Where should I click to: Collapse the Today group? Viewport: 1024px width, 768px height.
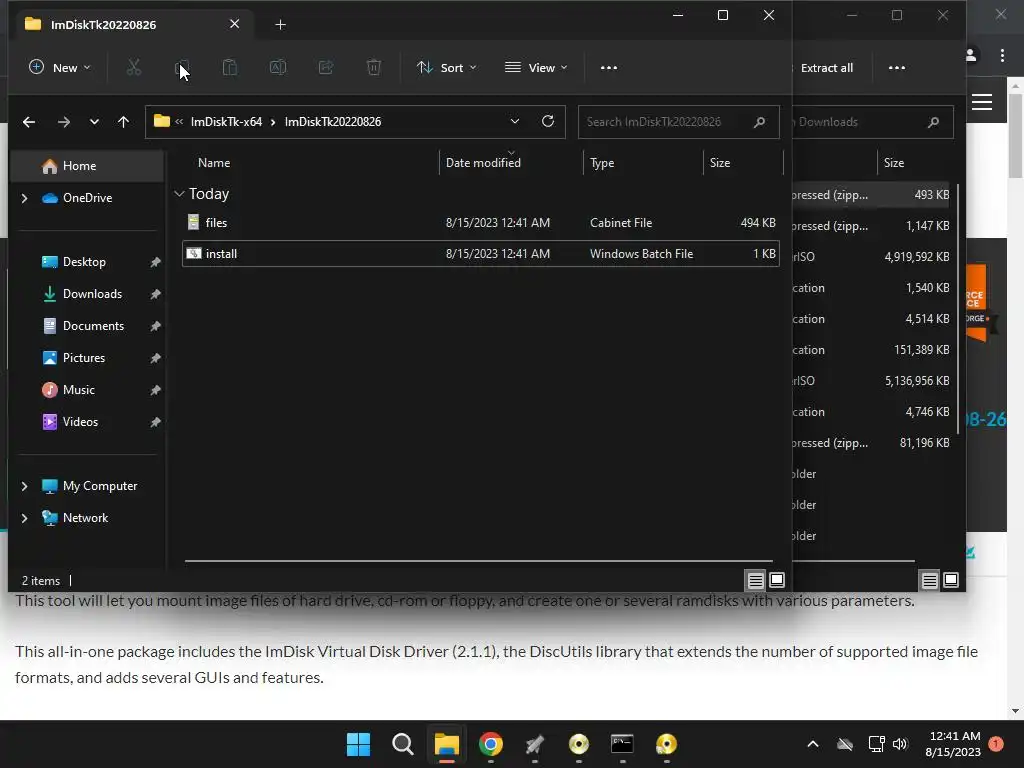pyautogui.click(x=180, y=194)
